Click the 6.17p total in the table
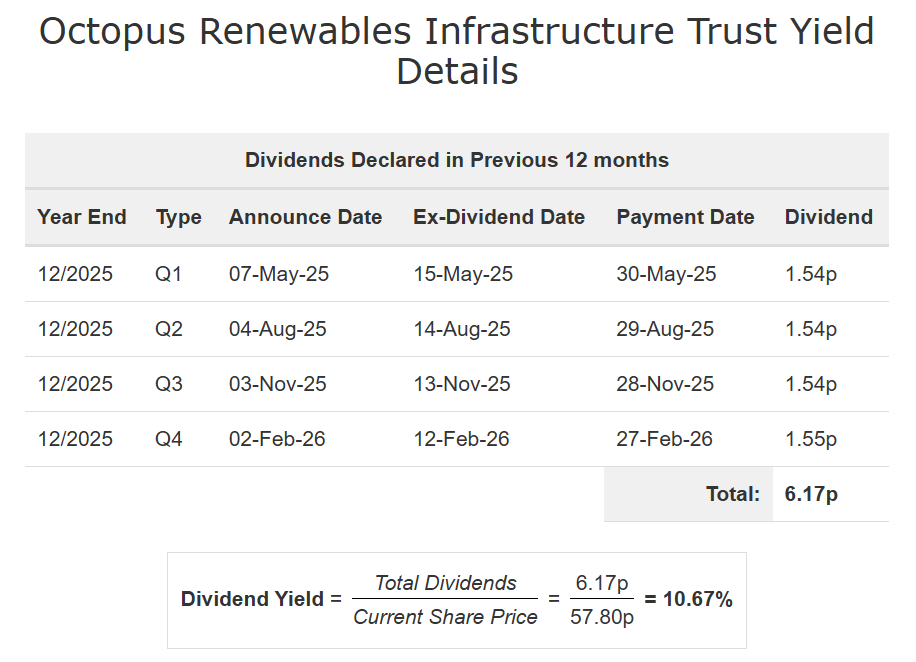This screenshot has height=662, width=916. [811, 494]
